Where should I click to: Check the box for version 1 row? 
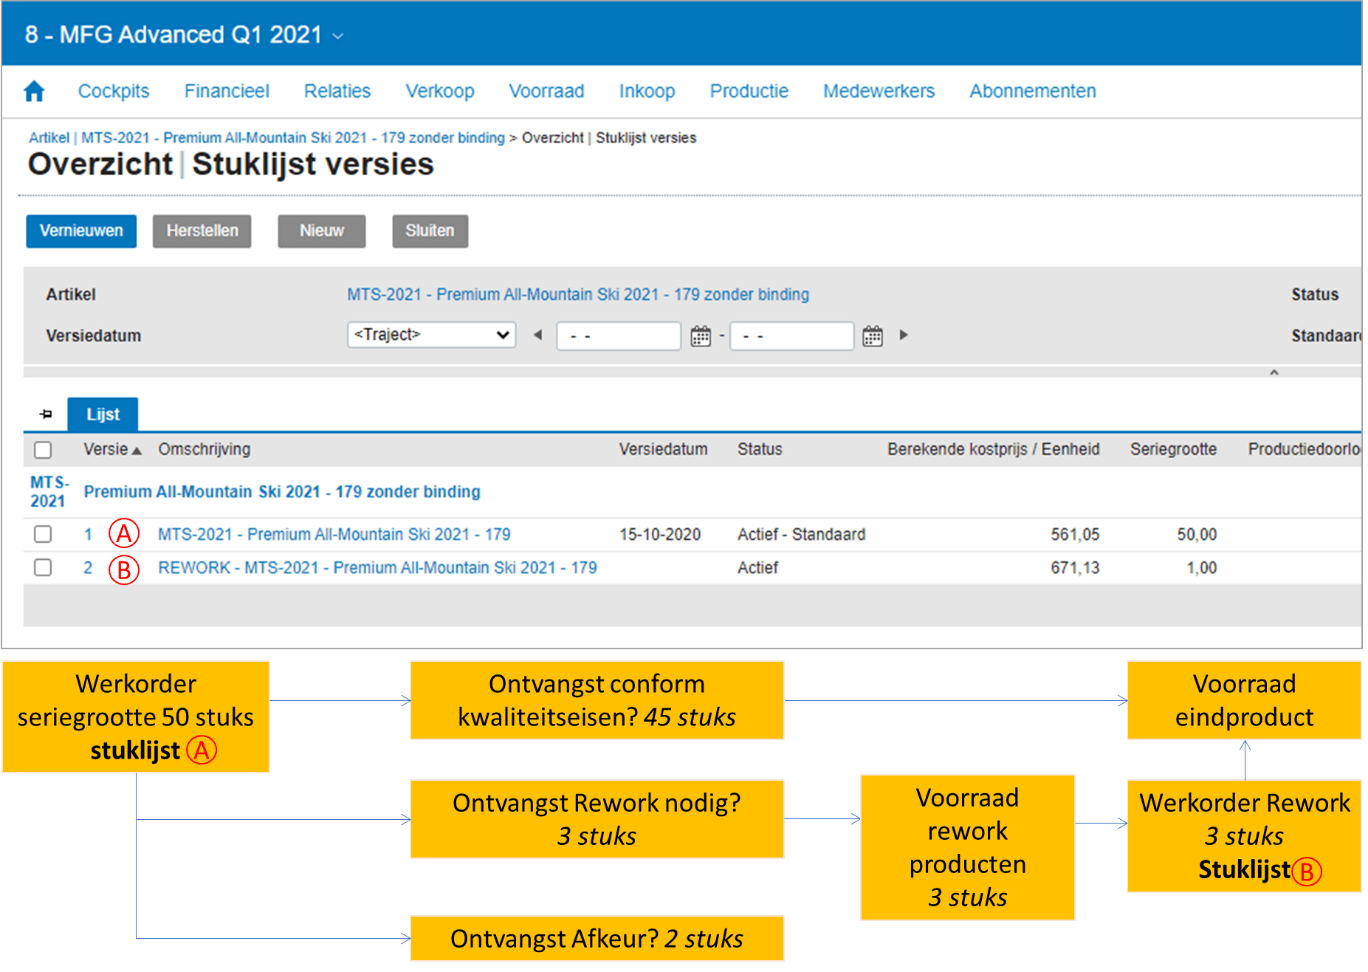pyautogui.click(x=43, y=534)
